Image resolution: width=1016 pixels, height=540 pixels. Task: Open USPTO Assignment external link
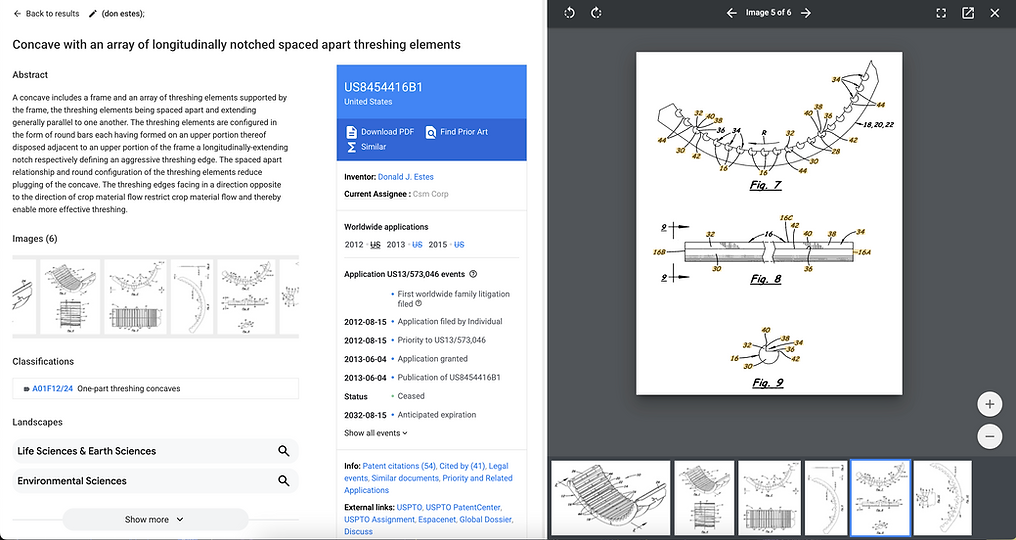pyautogui.click(x=380, y=520)
